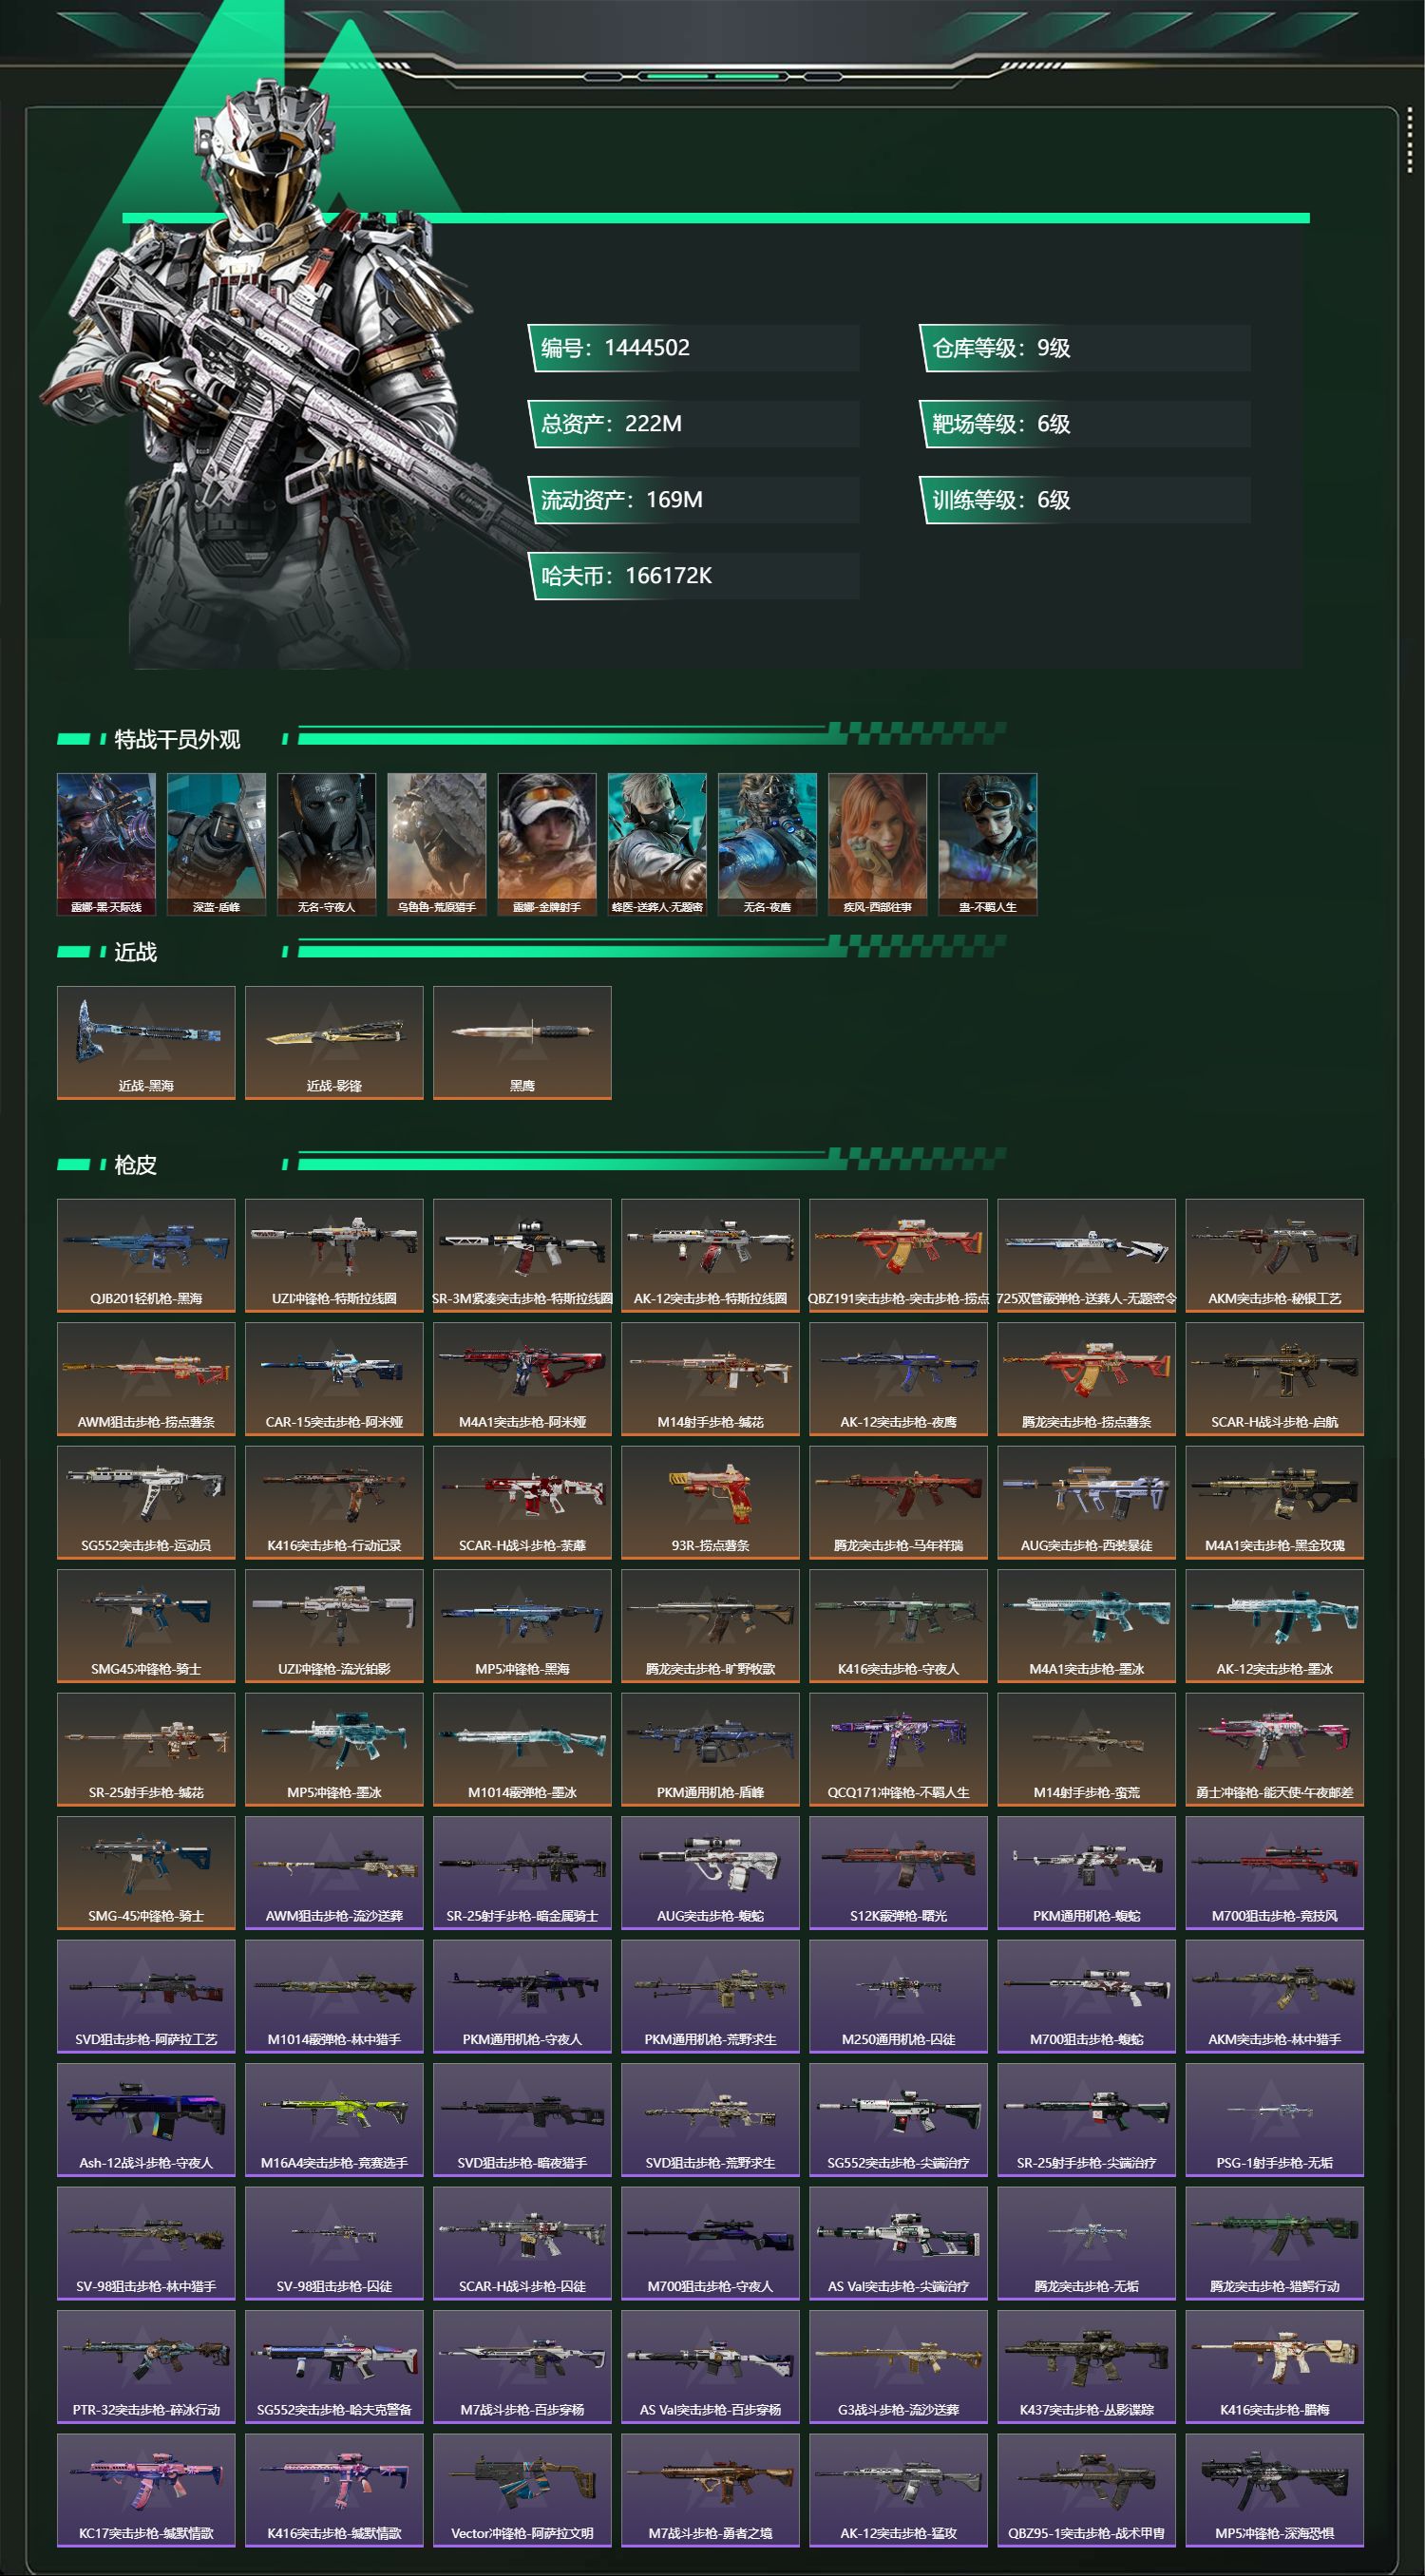Click the UZI冲锋枪-特斯拉线圈 skin card
1425x2576 pixels.
pos(334,1255)
